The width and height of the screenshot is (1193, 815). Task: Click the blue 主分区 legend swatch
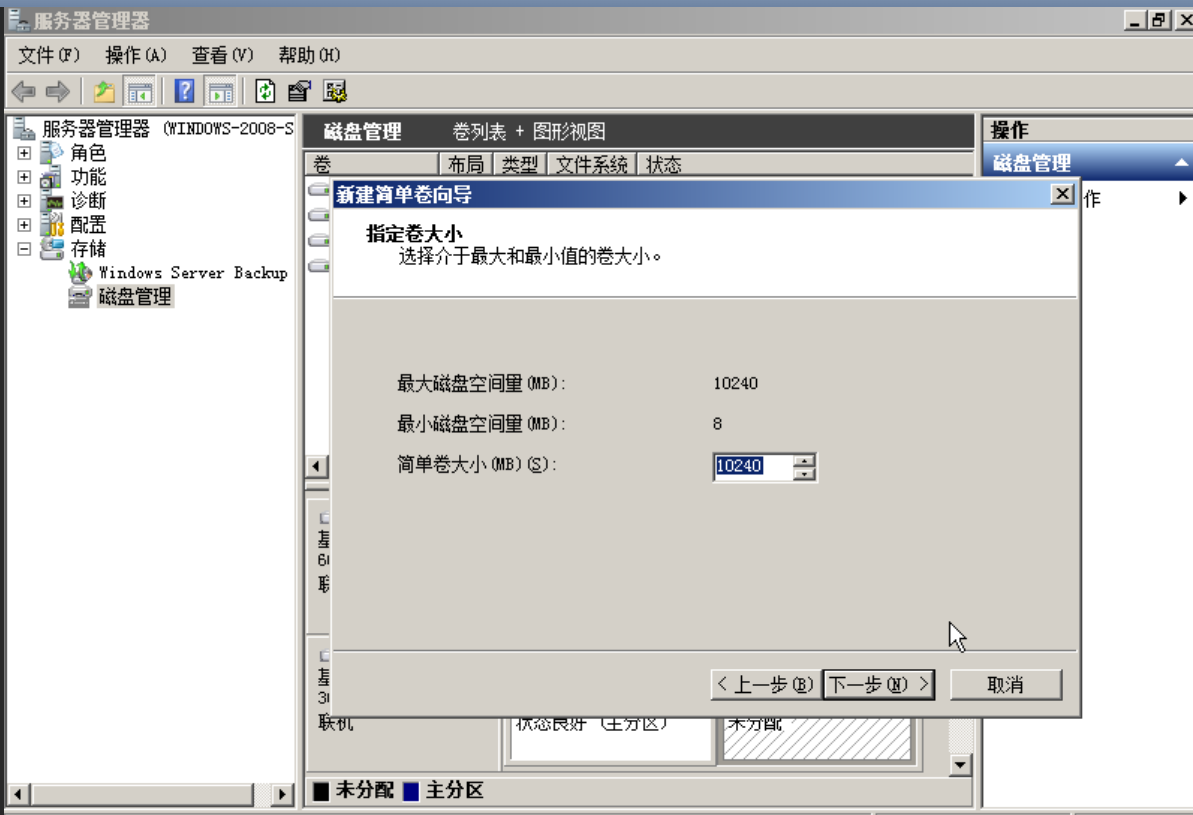click(411, 791)
